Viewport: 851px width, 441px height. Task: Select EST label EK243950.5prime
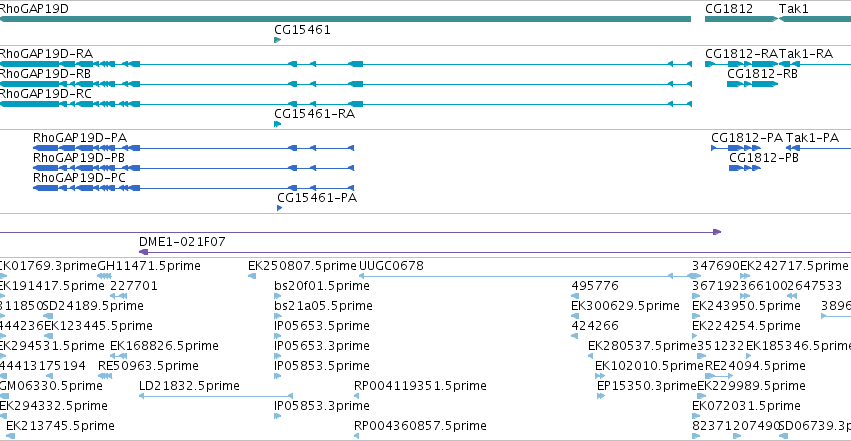pyautogui.click(x=746, y=305)
